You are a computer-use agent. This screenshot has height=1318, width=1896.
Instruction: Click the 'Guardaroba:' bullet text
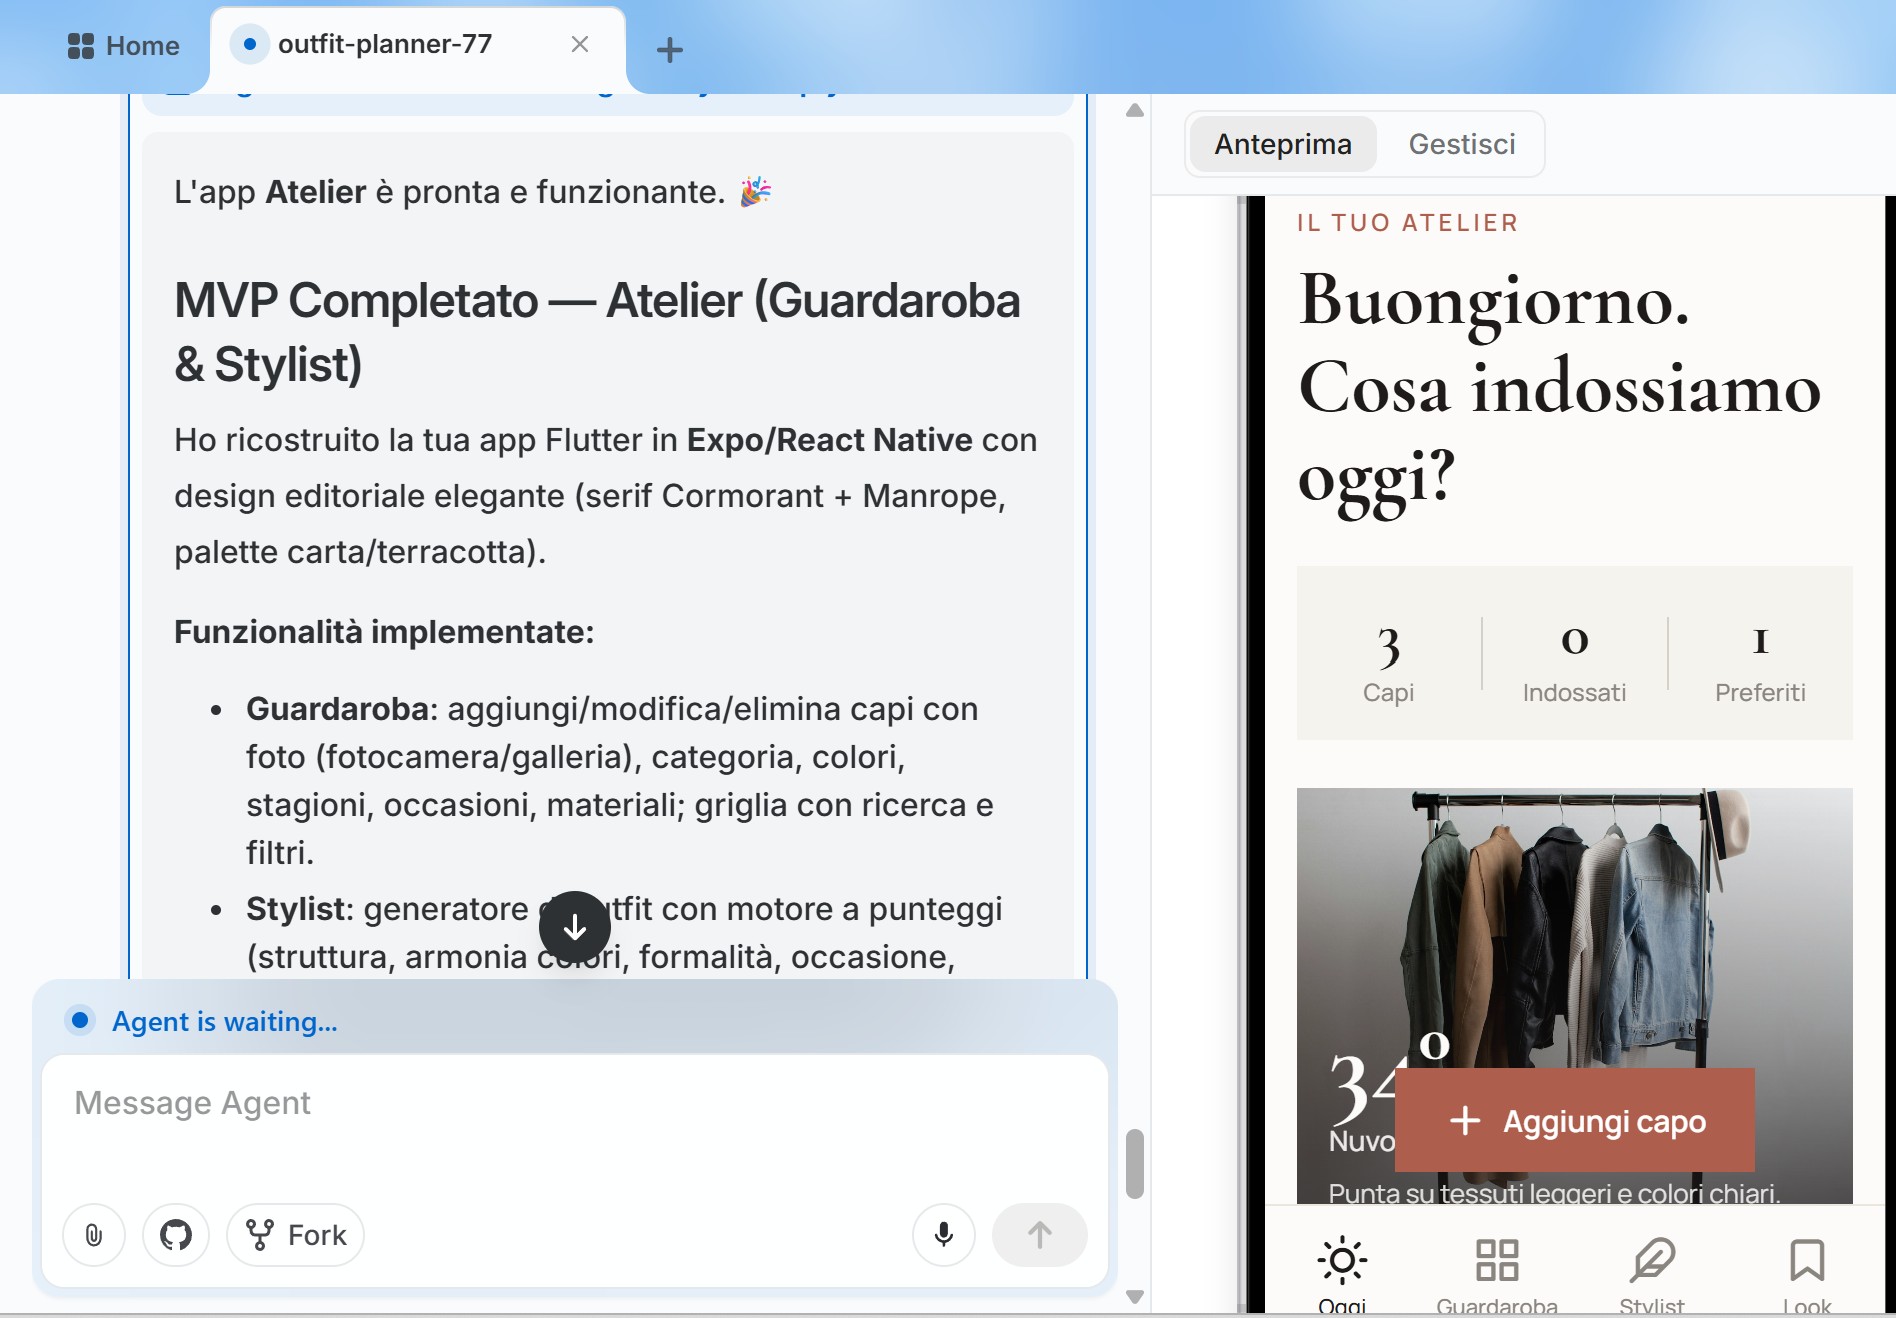pyautogui.click(x=342, y=709)
